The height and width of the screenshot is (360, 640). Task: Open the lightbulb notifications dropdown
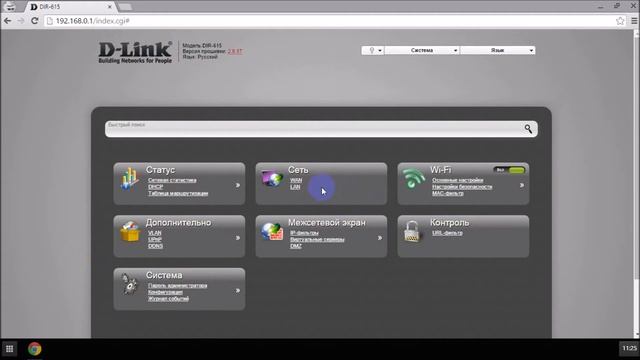click(x=372, y=50)
